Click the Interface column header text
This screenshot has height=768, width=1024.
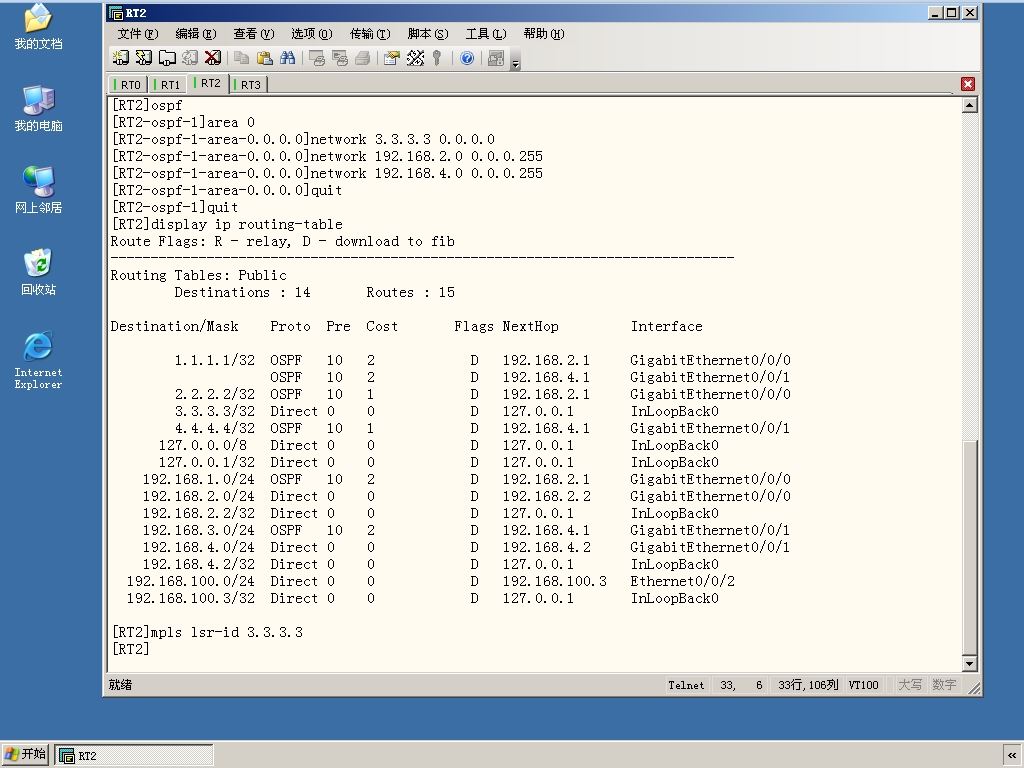click(666, 326)
